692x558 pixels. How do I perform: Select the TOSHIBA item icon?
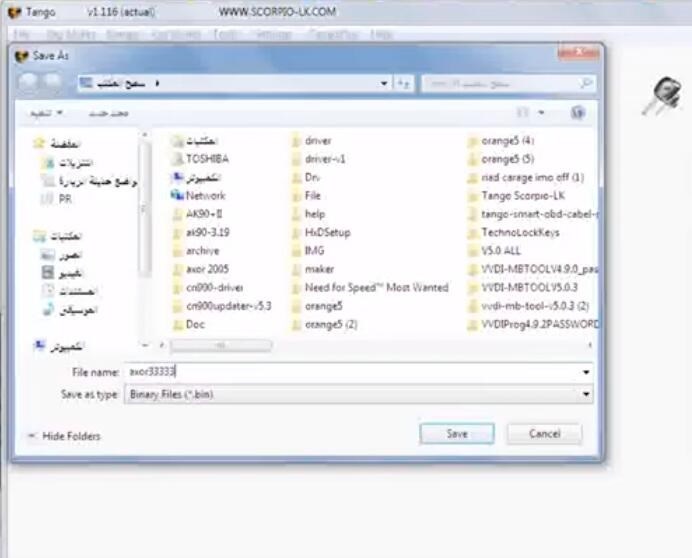[x=177, y=159]
